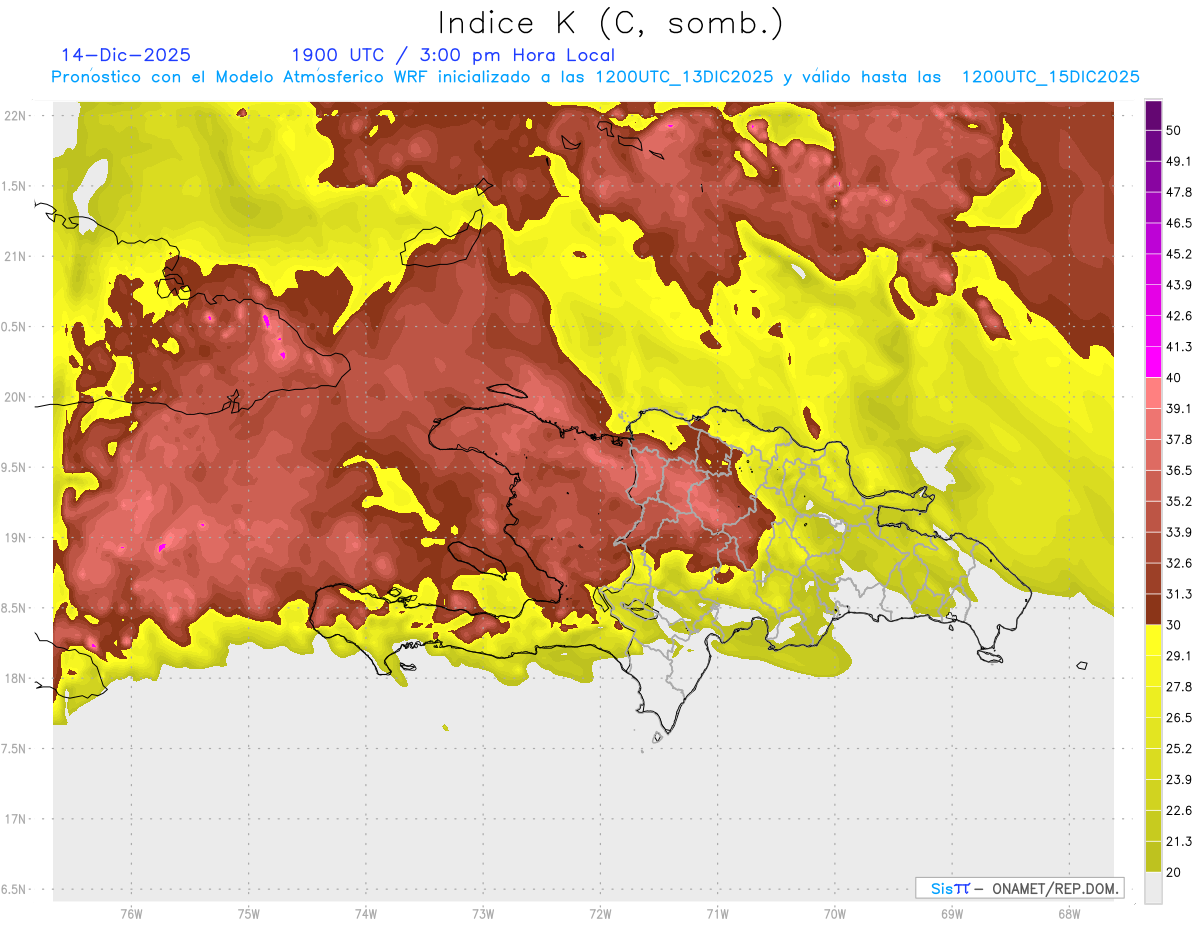The image size is (1200, 927).
Task: Click the 'Indice K (C, somb.)' map title
Action: click(611, 23)
